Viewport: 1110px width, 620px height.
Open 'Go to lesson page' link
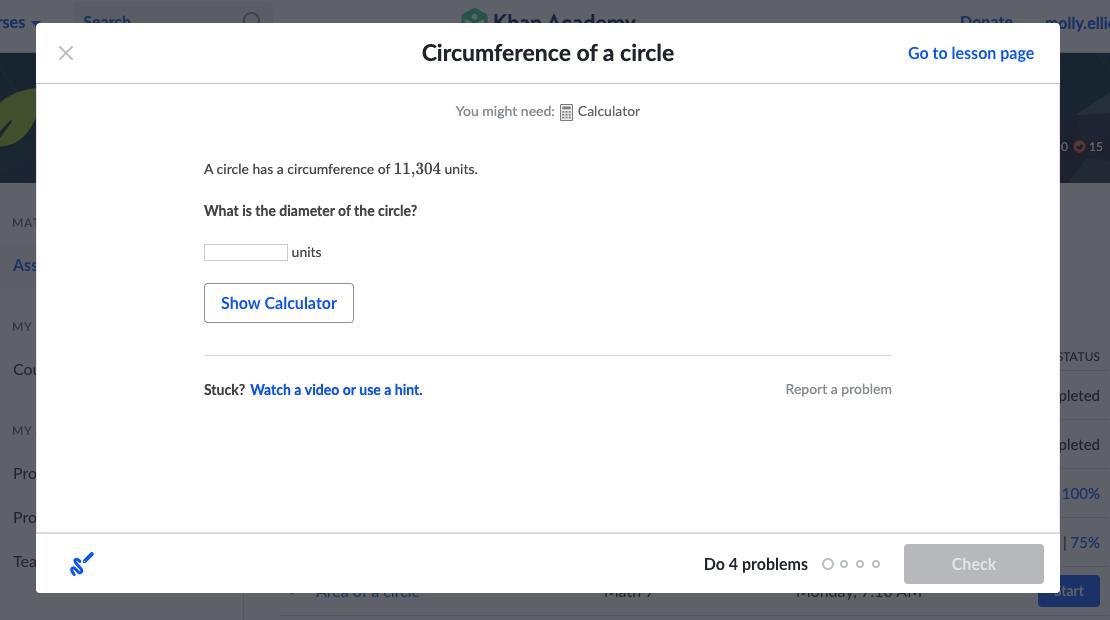coord(970,53)
